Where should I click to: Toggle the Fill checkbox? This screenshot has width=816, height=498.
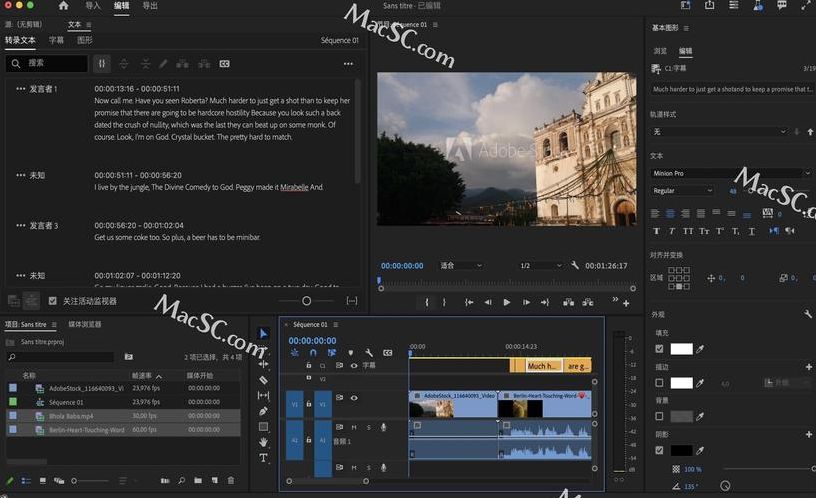[x=659, y=349]
